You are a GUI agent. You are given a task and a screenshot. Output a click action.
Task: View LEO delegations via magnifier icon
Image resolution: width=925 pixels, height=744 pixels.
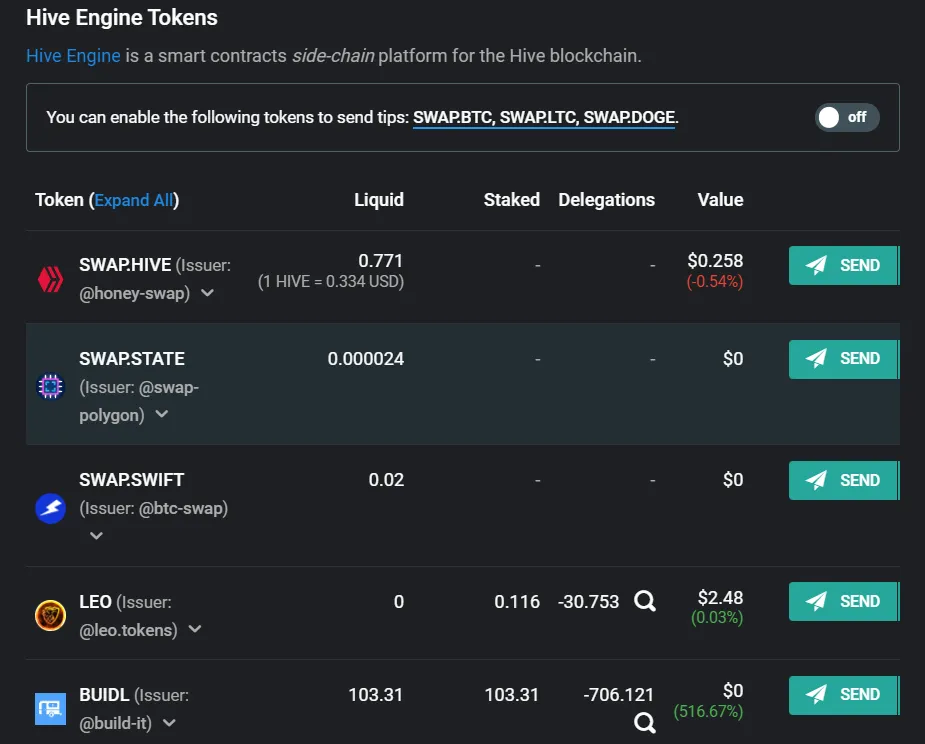pyautogui.click(x=644, y=601)
